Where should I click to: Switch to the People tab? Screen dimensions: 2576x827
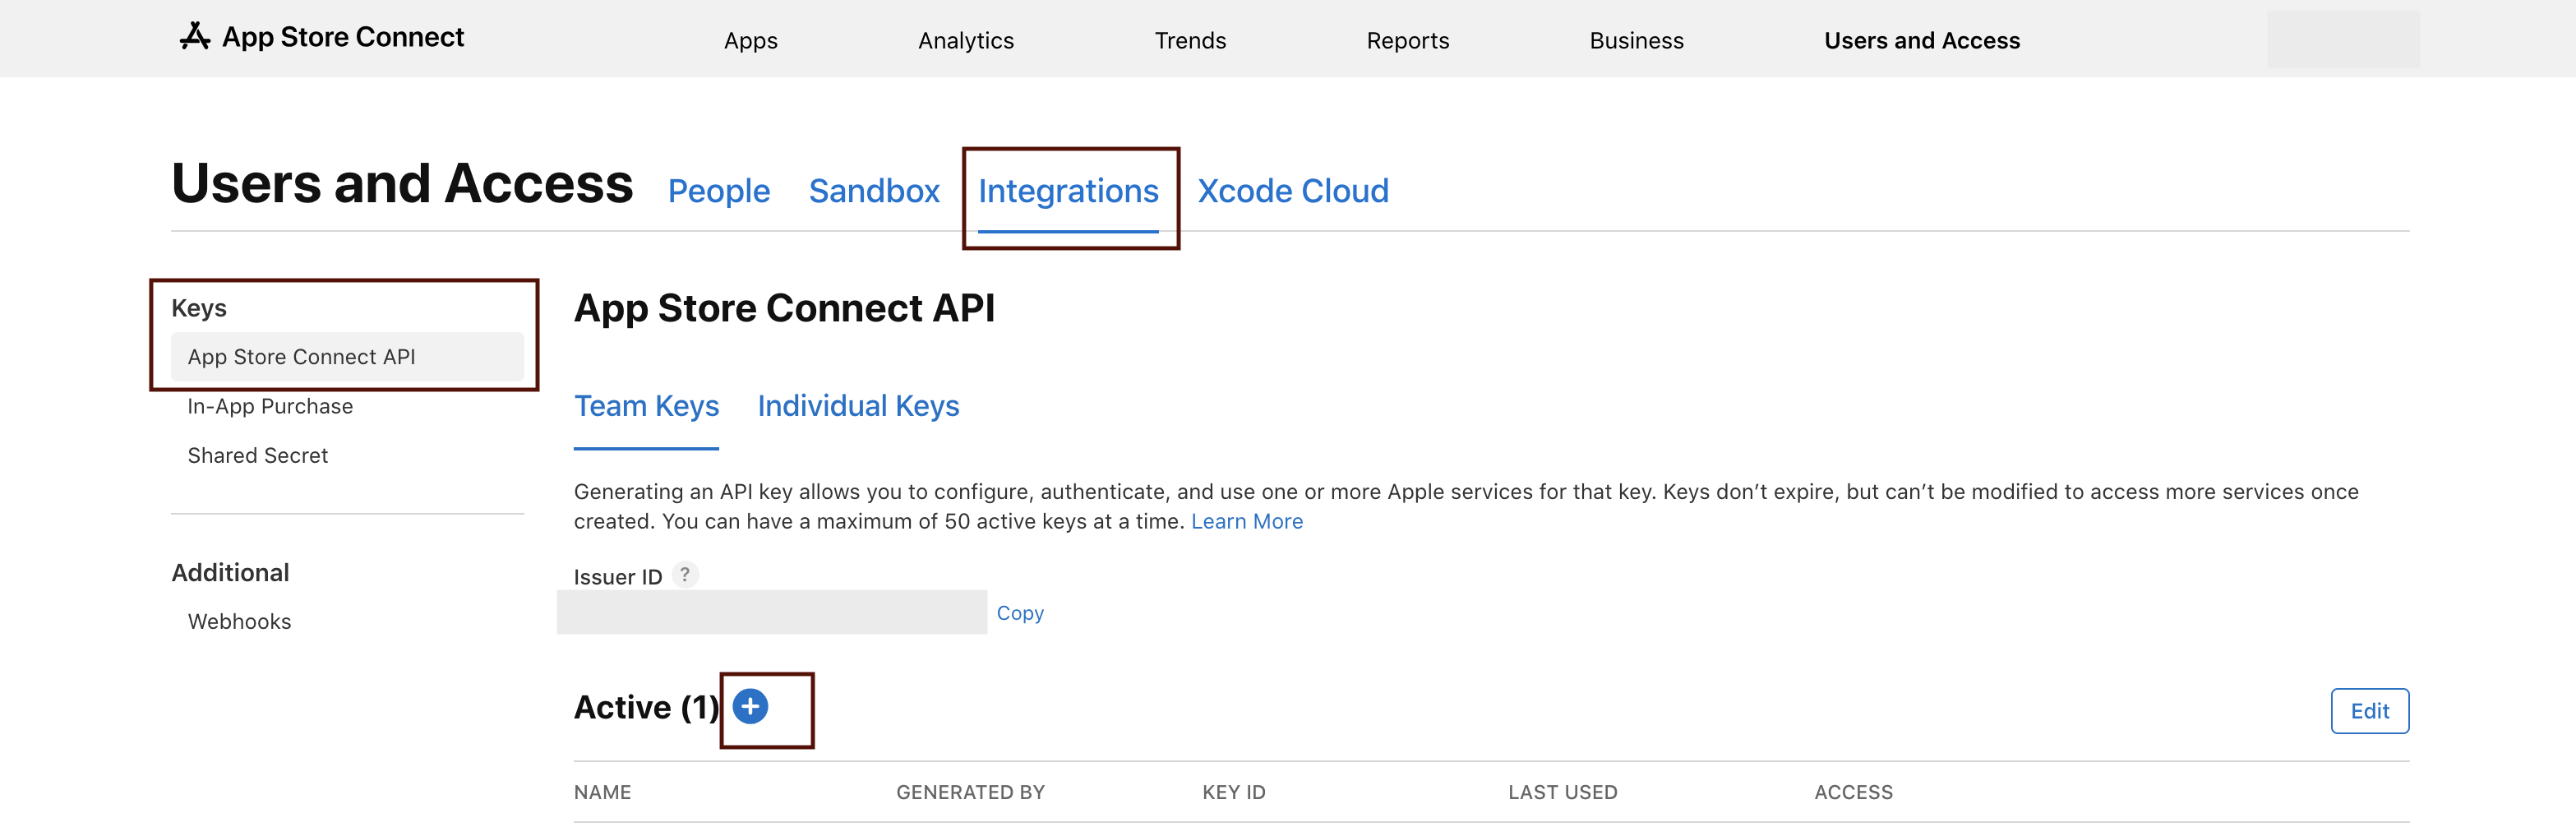click(719, 190)
